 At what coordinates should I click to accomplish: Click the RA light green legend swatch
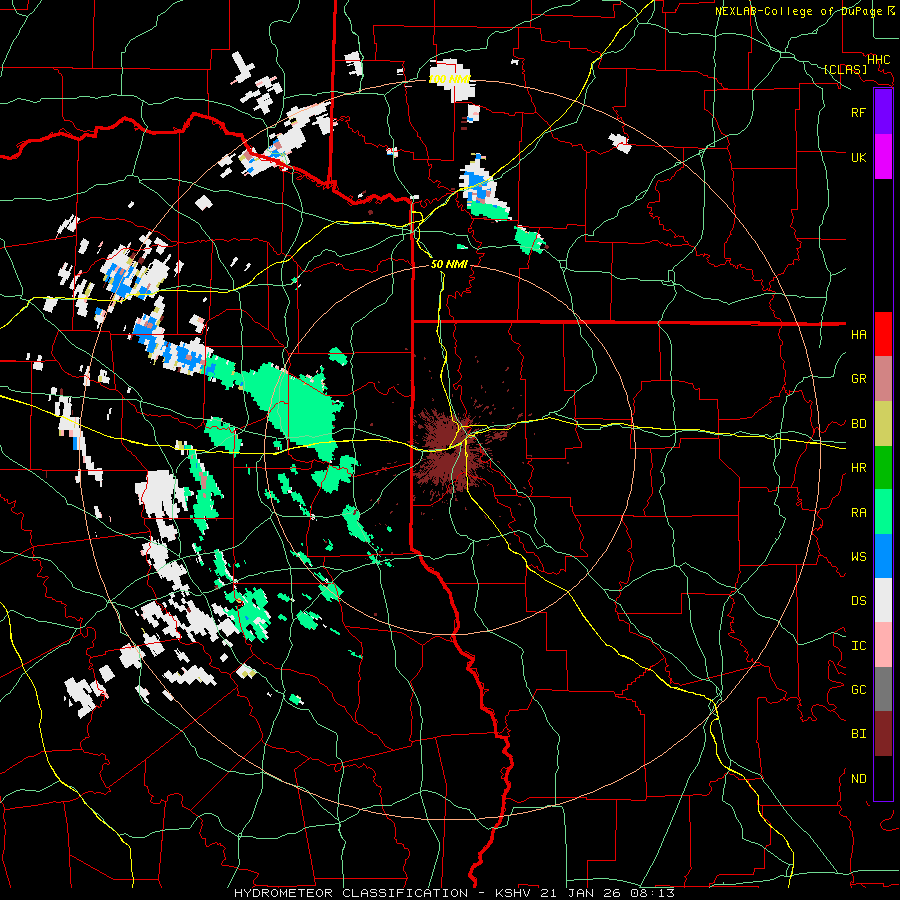click(883, 512)
